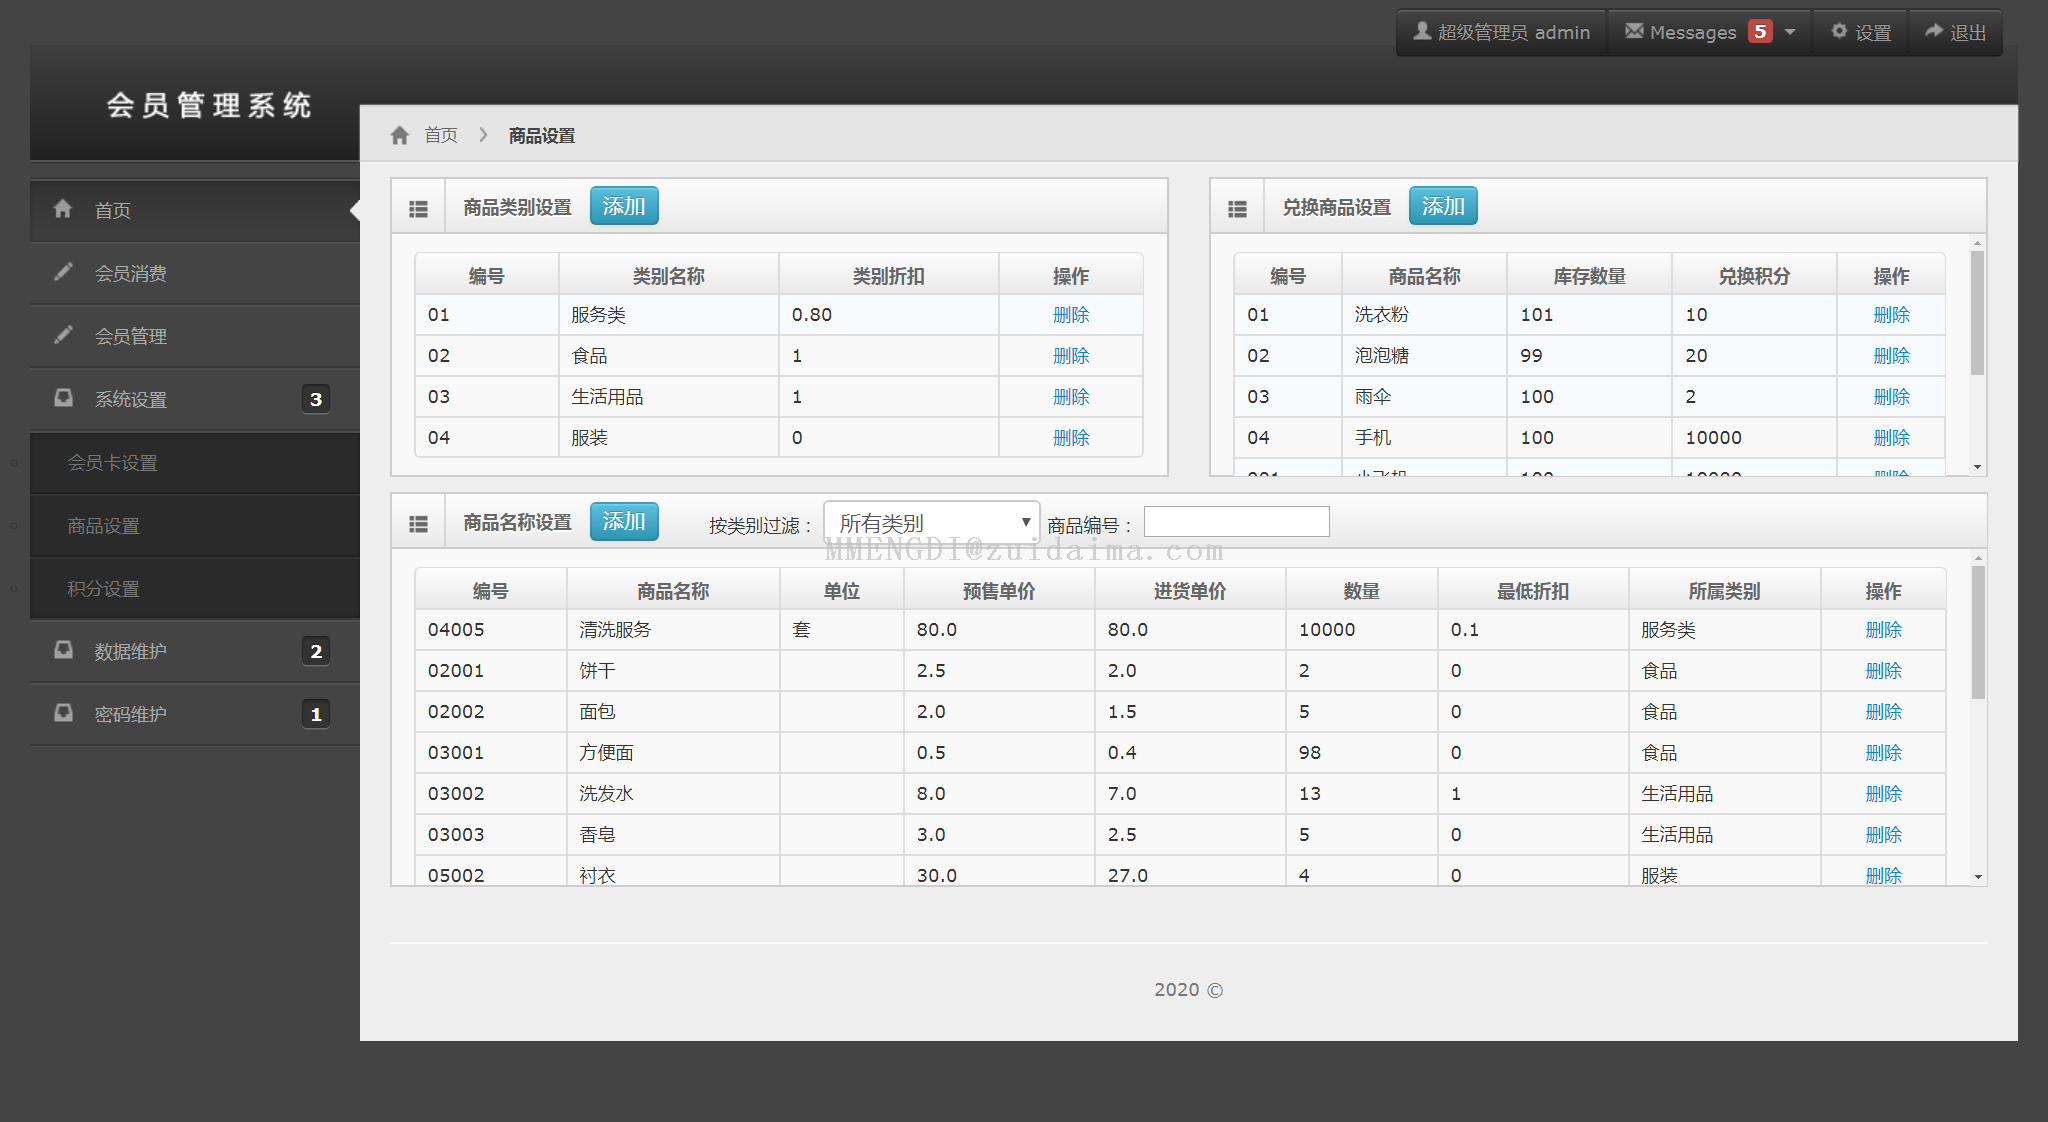Image resolution: width=2048 pixels, height=1122 pixels.
Task: Go to 首页 in the sidebar
Action: point(195,210)
